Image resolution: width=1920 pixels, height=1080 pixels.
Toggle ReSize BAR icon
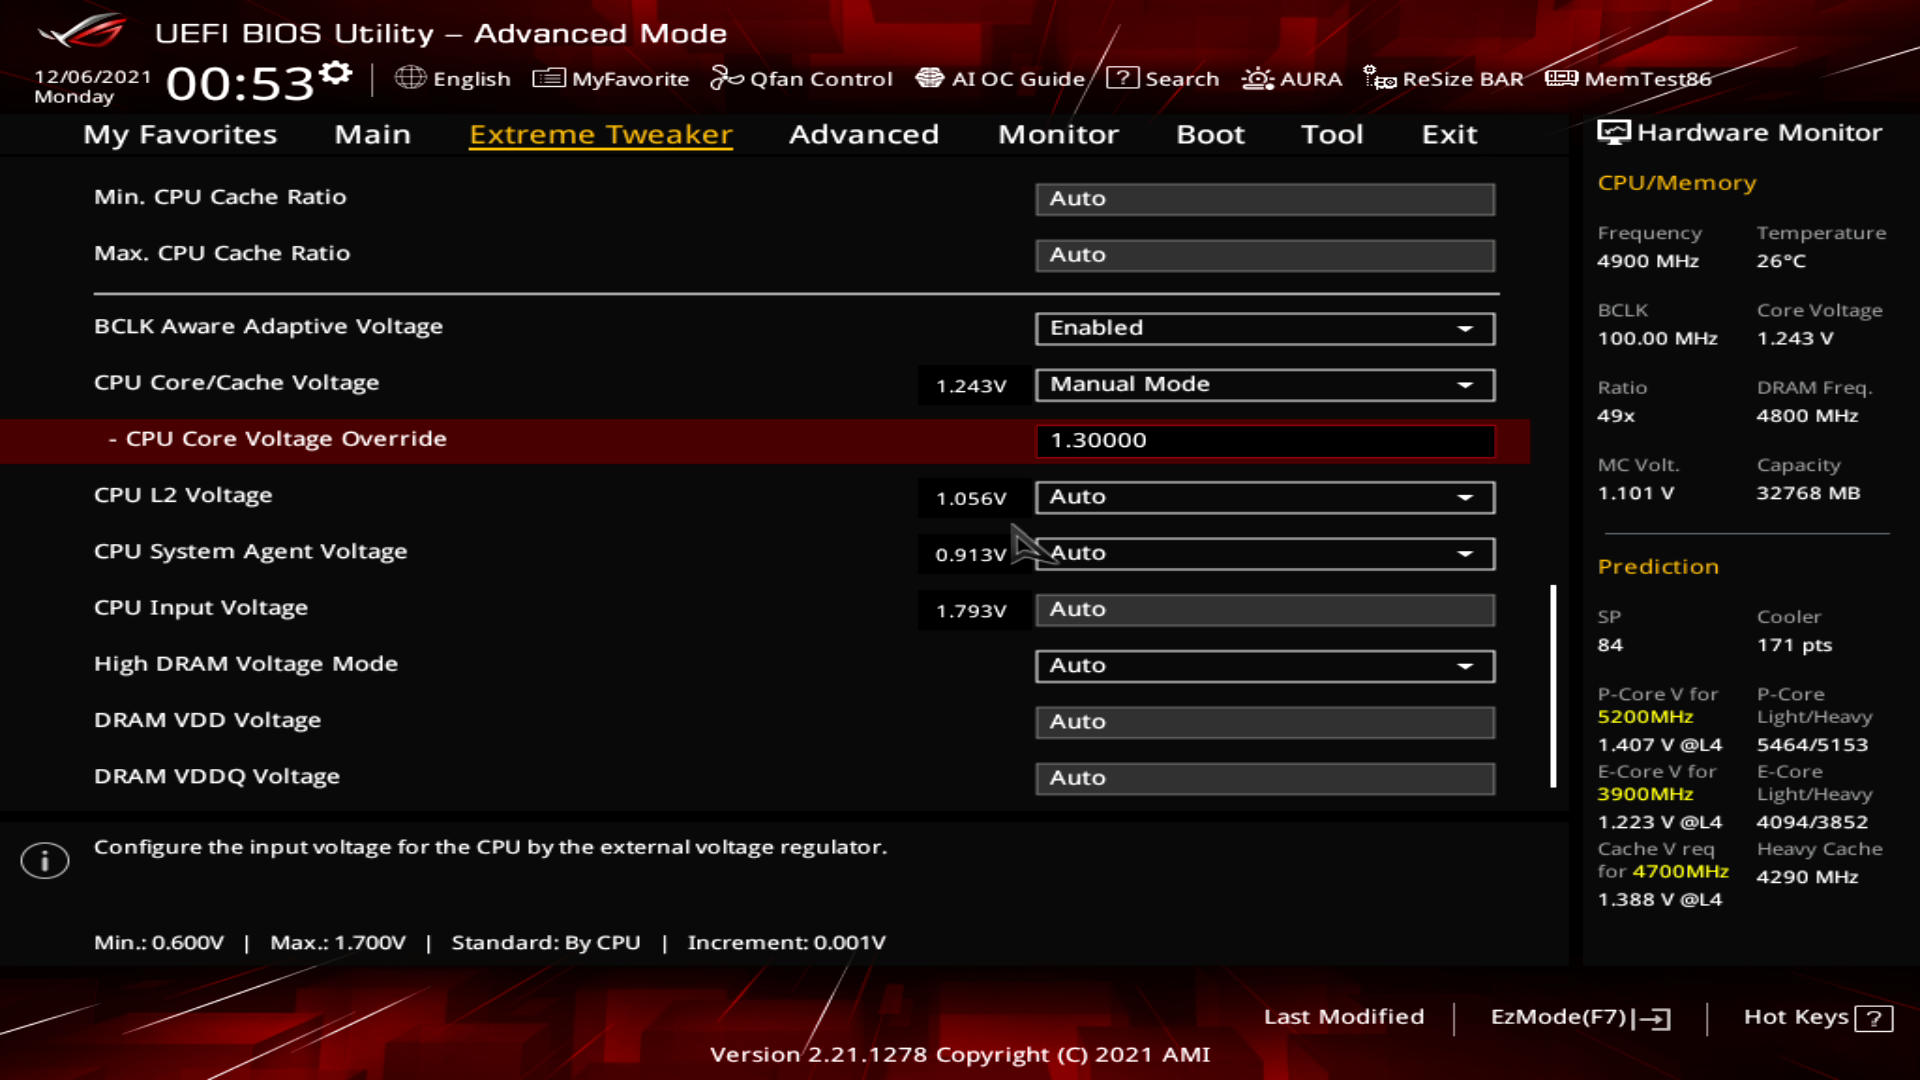1380,78
